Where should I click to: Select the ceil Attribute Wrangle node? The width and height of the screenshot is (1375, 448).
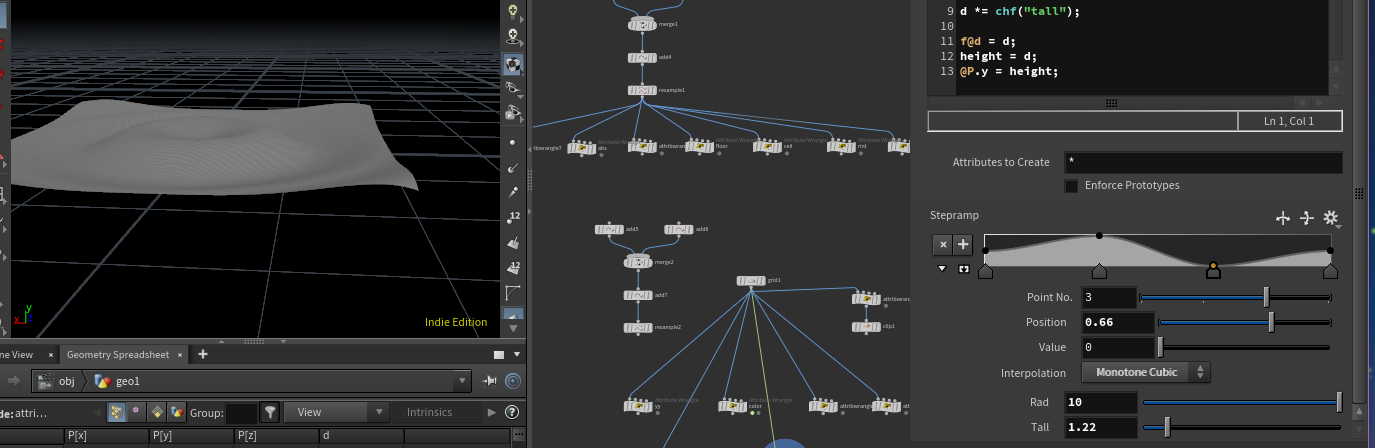[x=768, y=146]
